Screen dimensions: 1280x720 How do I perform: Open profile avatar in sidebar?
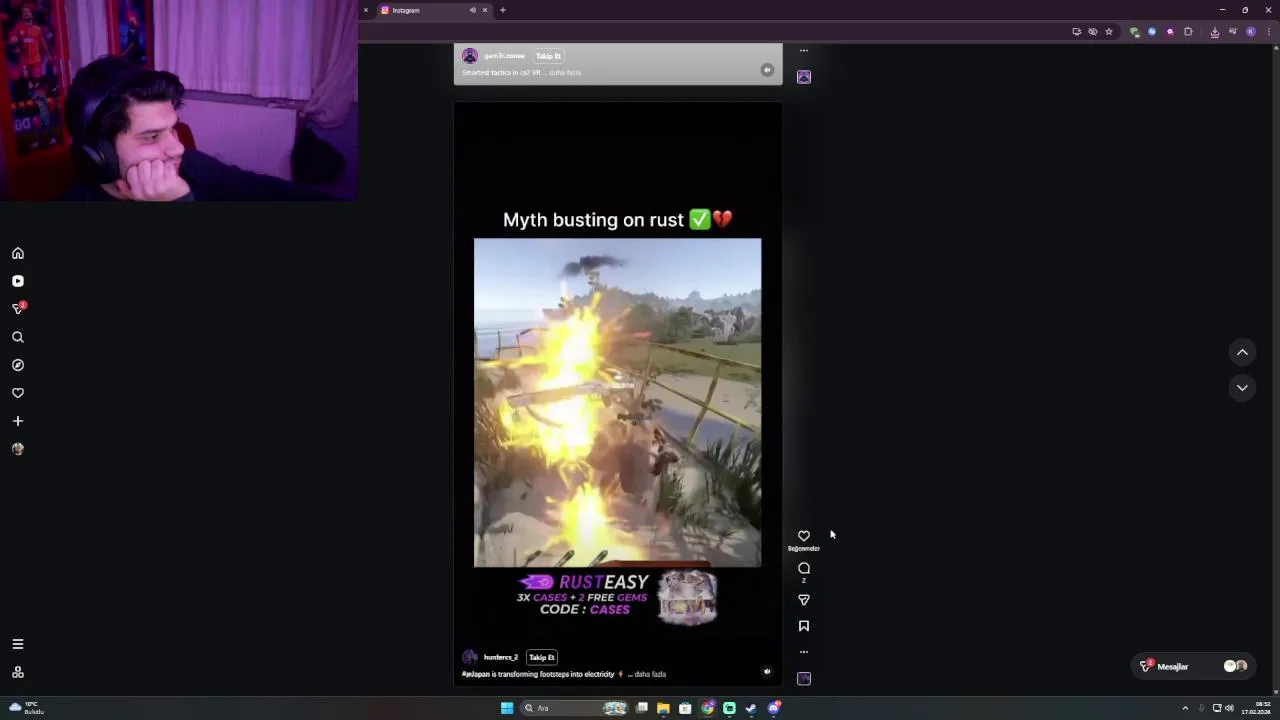pyautogui.click(x=18, y=450)
